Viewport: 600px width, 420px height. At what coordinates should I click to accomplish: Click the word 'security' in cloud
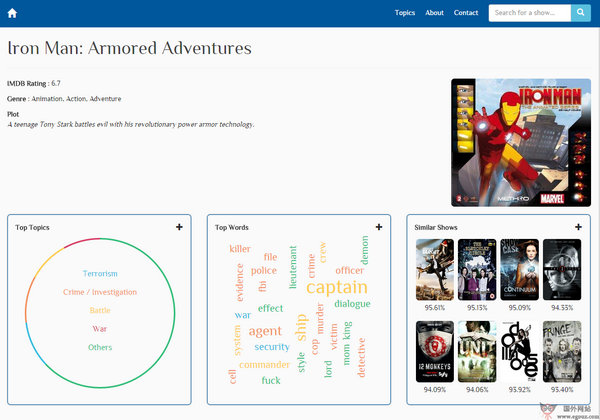tap(272, 347)
